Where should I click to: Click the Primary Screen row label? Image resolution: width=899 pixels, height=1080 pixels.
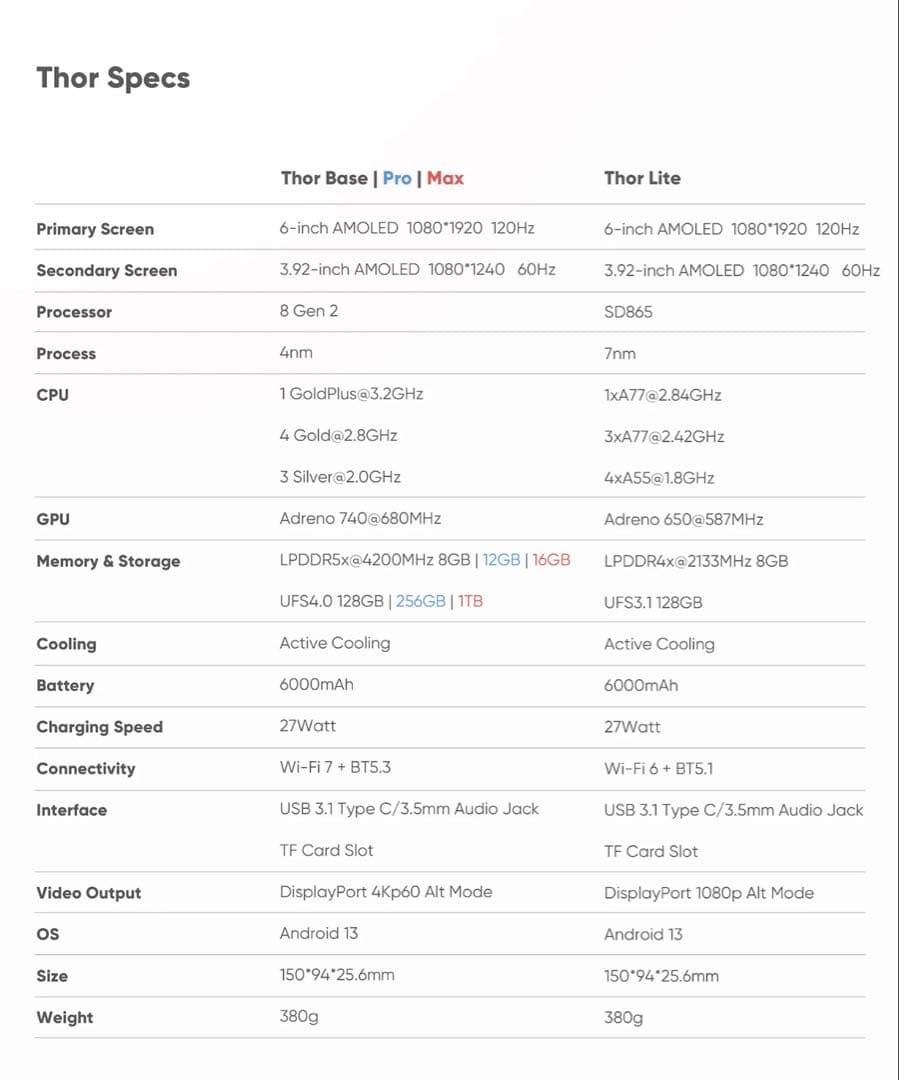[95, 229]
